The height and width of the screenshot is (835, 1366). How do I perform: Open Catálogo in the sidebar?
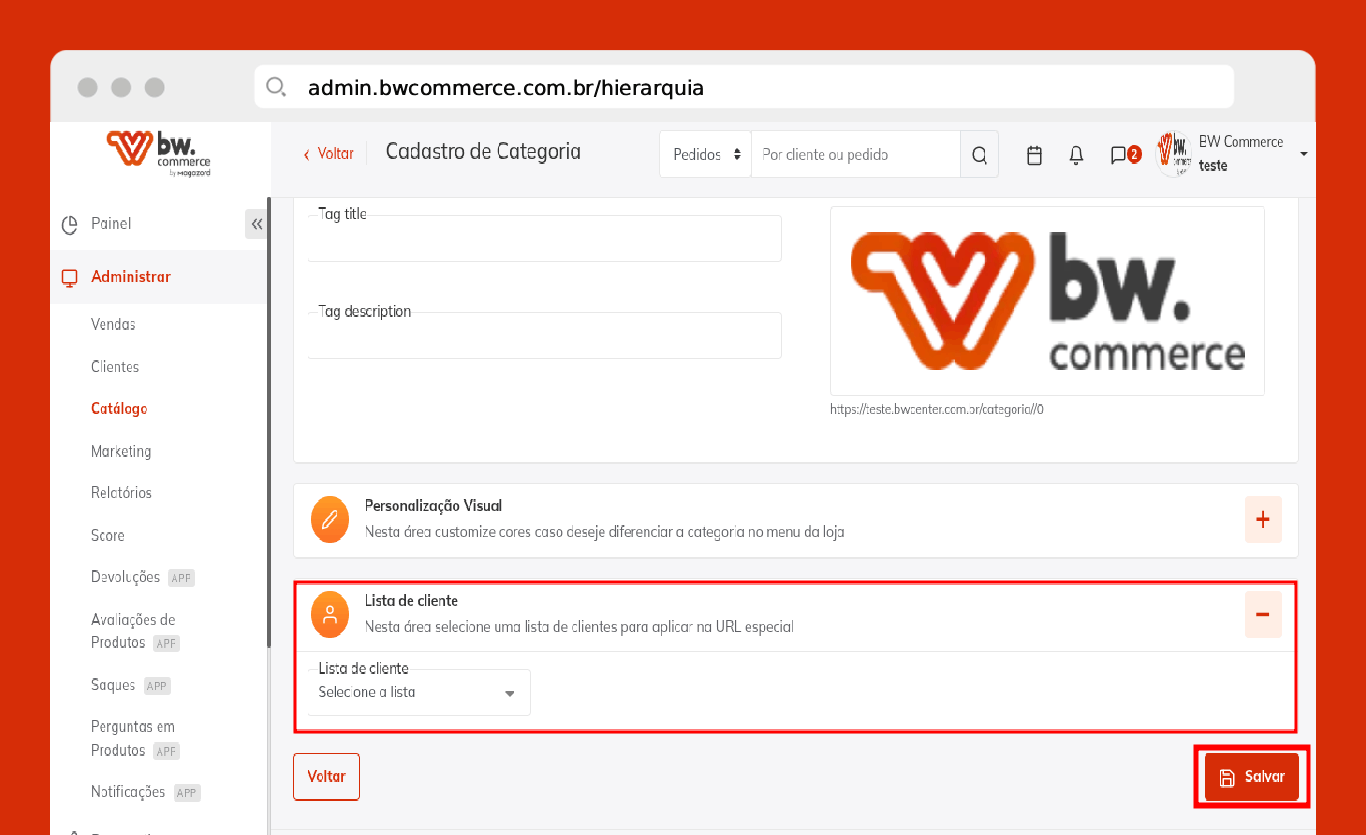pos(119,409)
